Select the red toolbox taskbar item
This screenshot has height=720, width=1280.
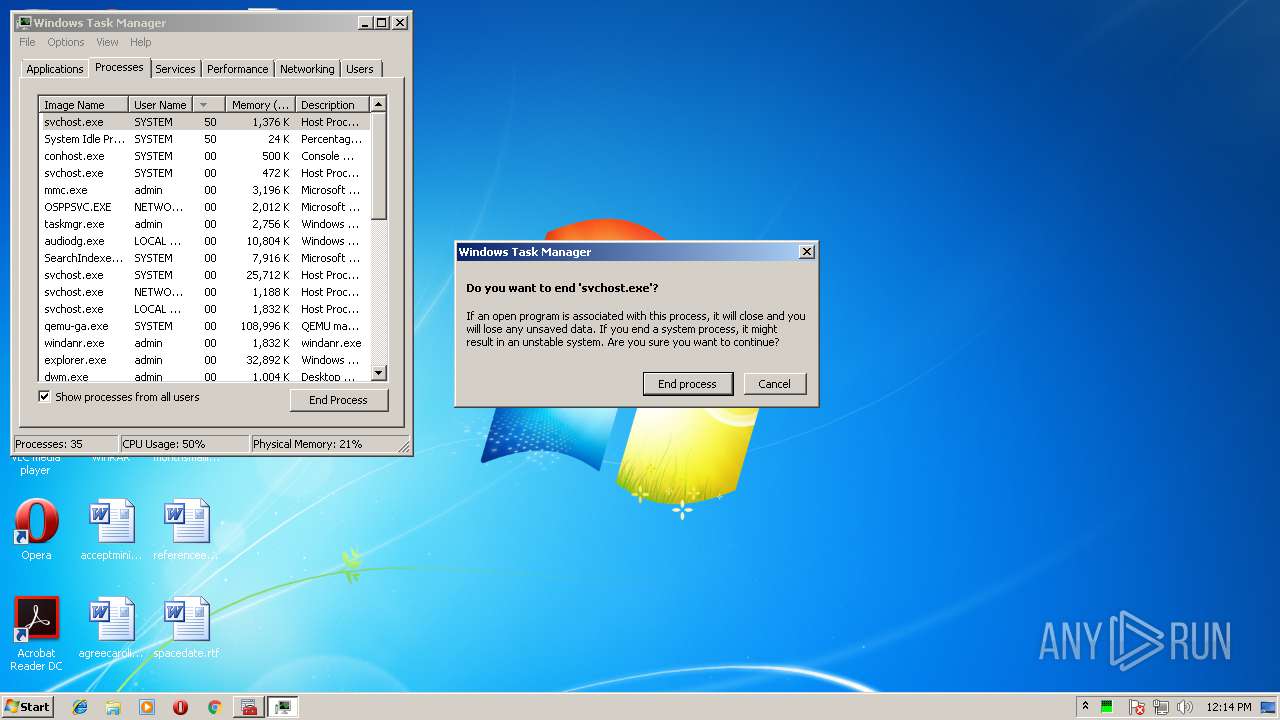click(x=249, y=707)
